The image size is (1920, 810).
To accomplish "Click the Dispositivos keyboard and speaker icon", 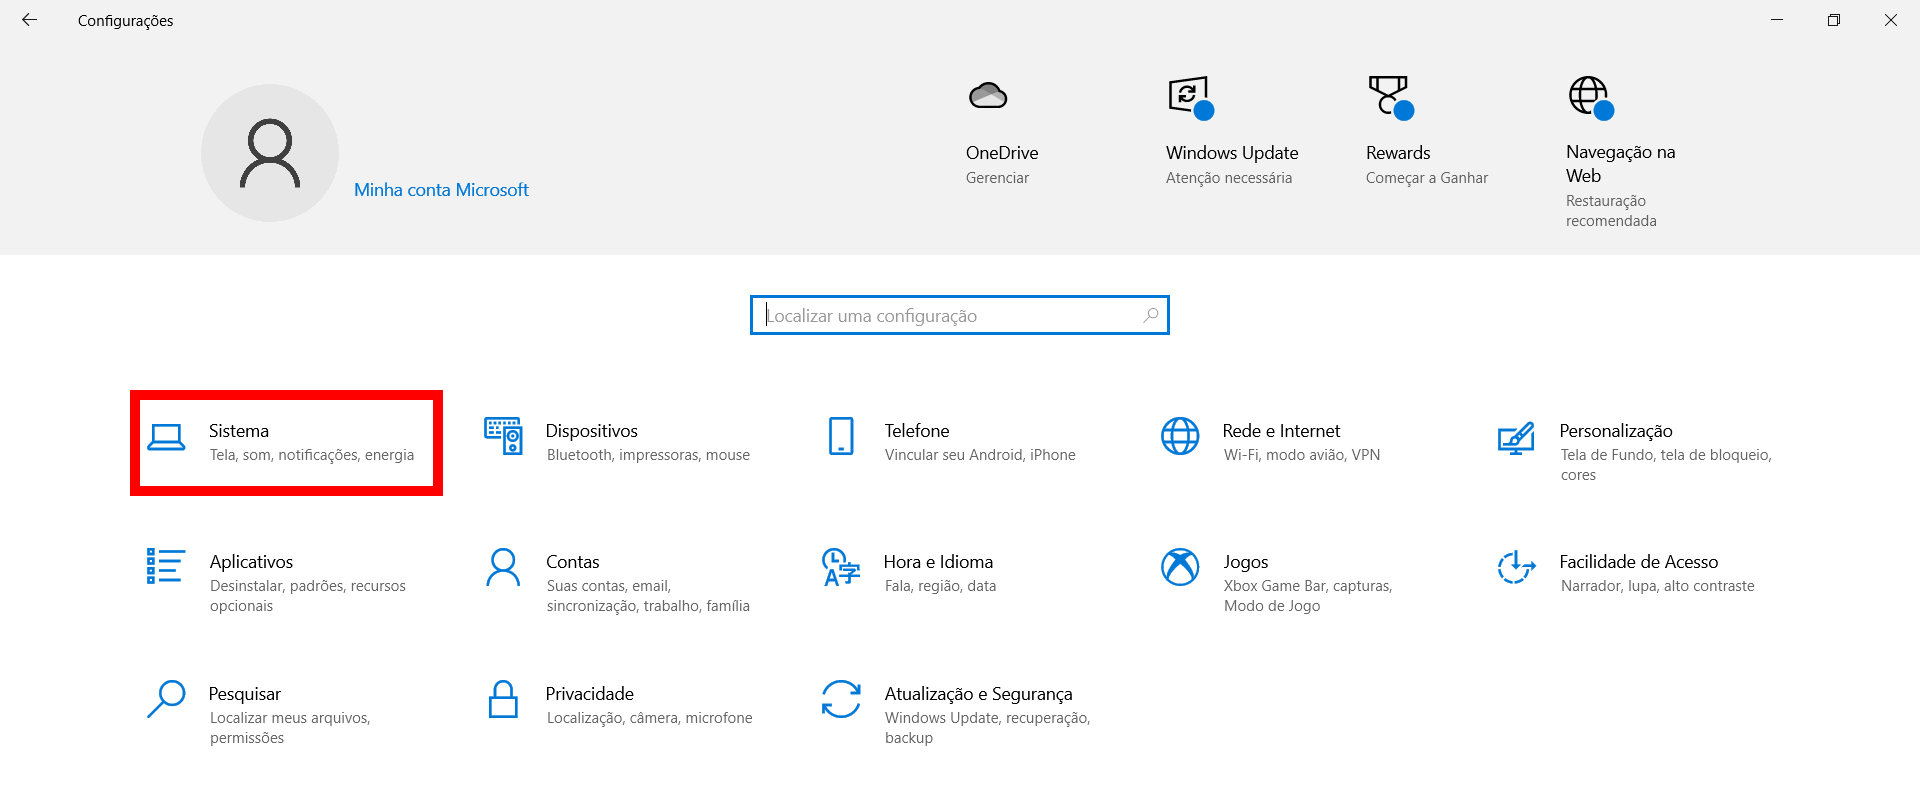I will 503,436.
